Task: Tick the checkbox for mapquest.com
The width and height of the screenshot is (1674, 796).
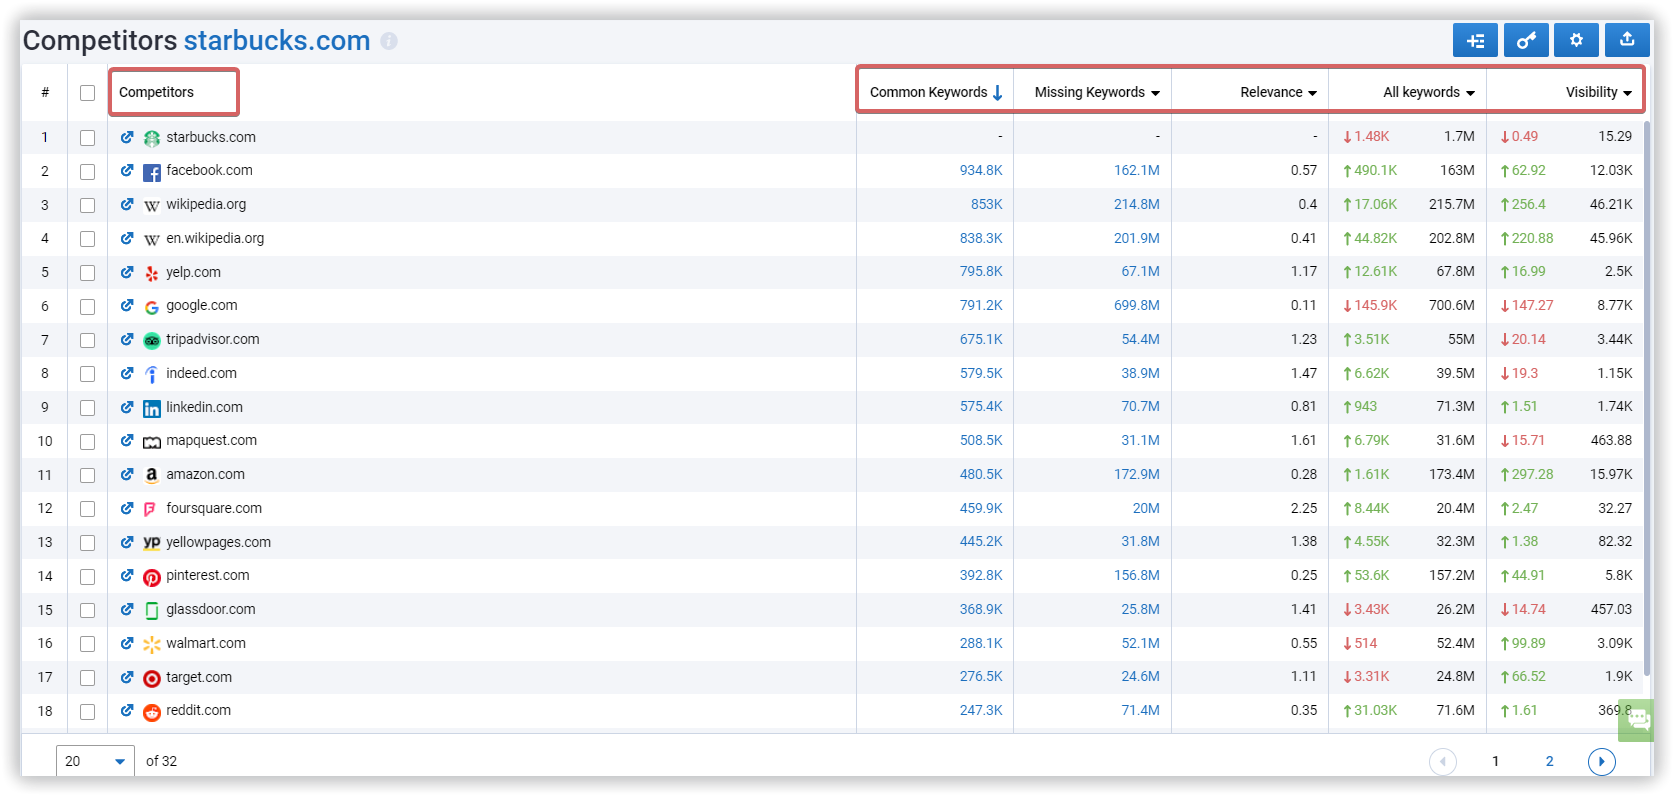Action: (x=87, y=441)
